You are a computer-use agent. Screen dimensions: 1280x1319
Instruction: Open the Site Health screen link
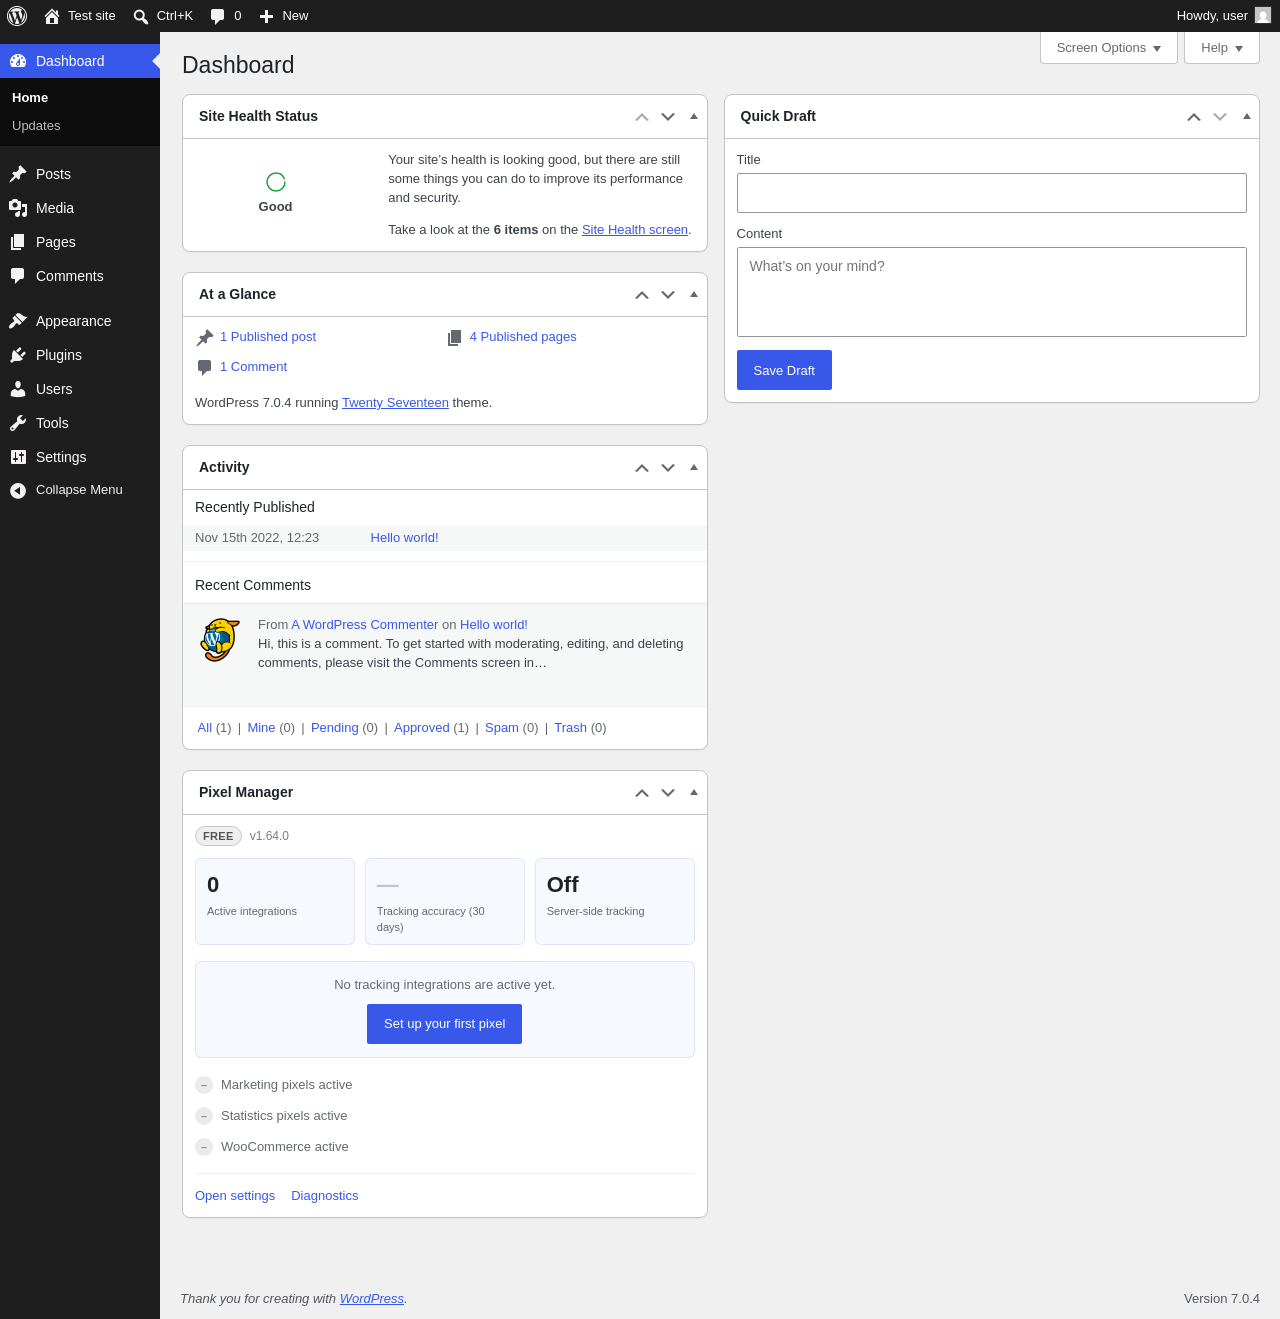coord(635,230)
